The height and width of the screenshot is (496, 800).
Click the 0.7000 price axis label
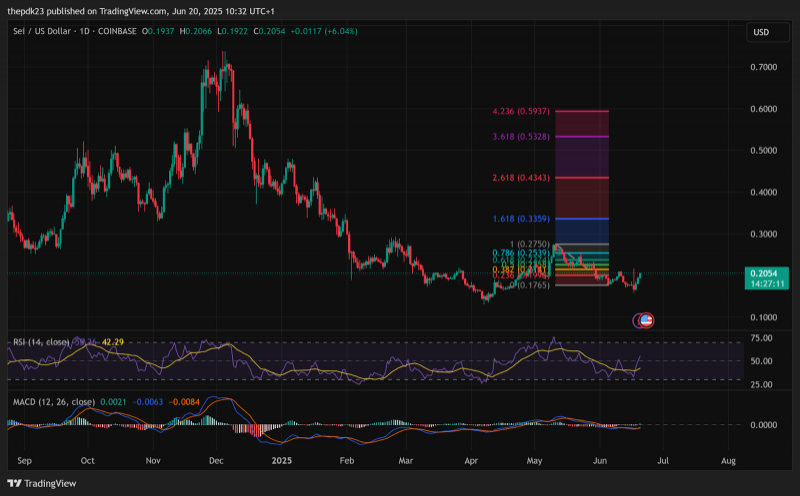coord(764,67)
